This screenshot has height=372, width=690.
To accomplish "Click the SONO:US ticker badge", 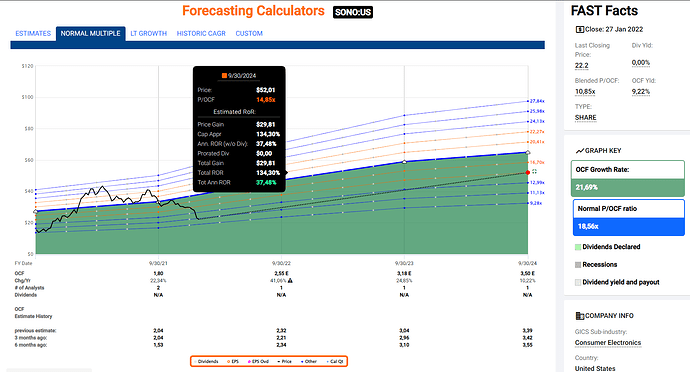I will click(x=353, y=12).
